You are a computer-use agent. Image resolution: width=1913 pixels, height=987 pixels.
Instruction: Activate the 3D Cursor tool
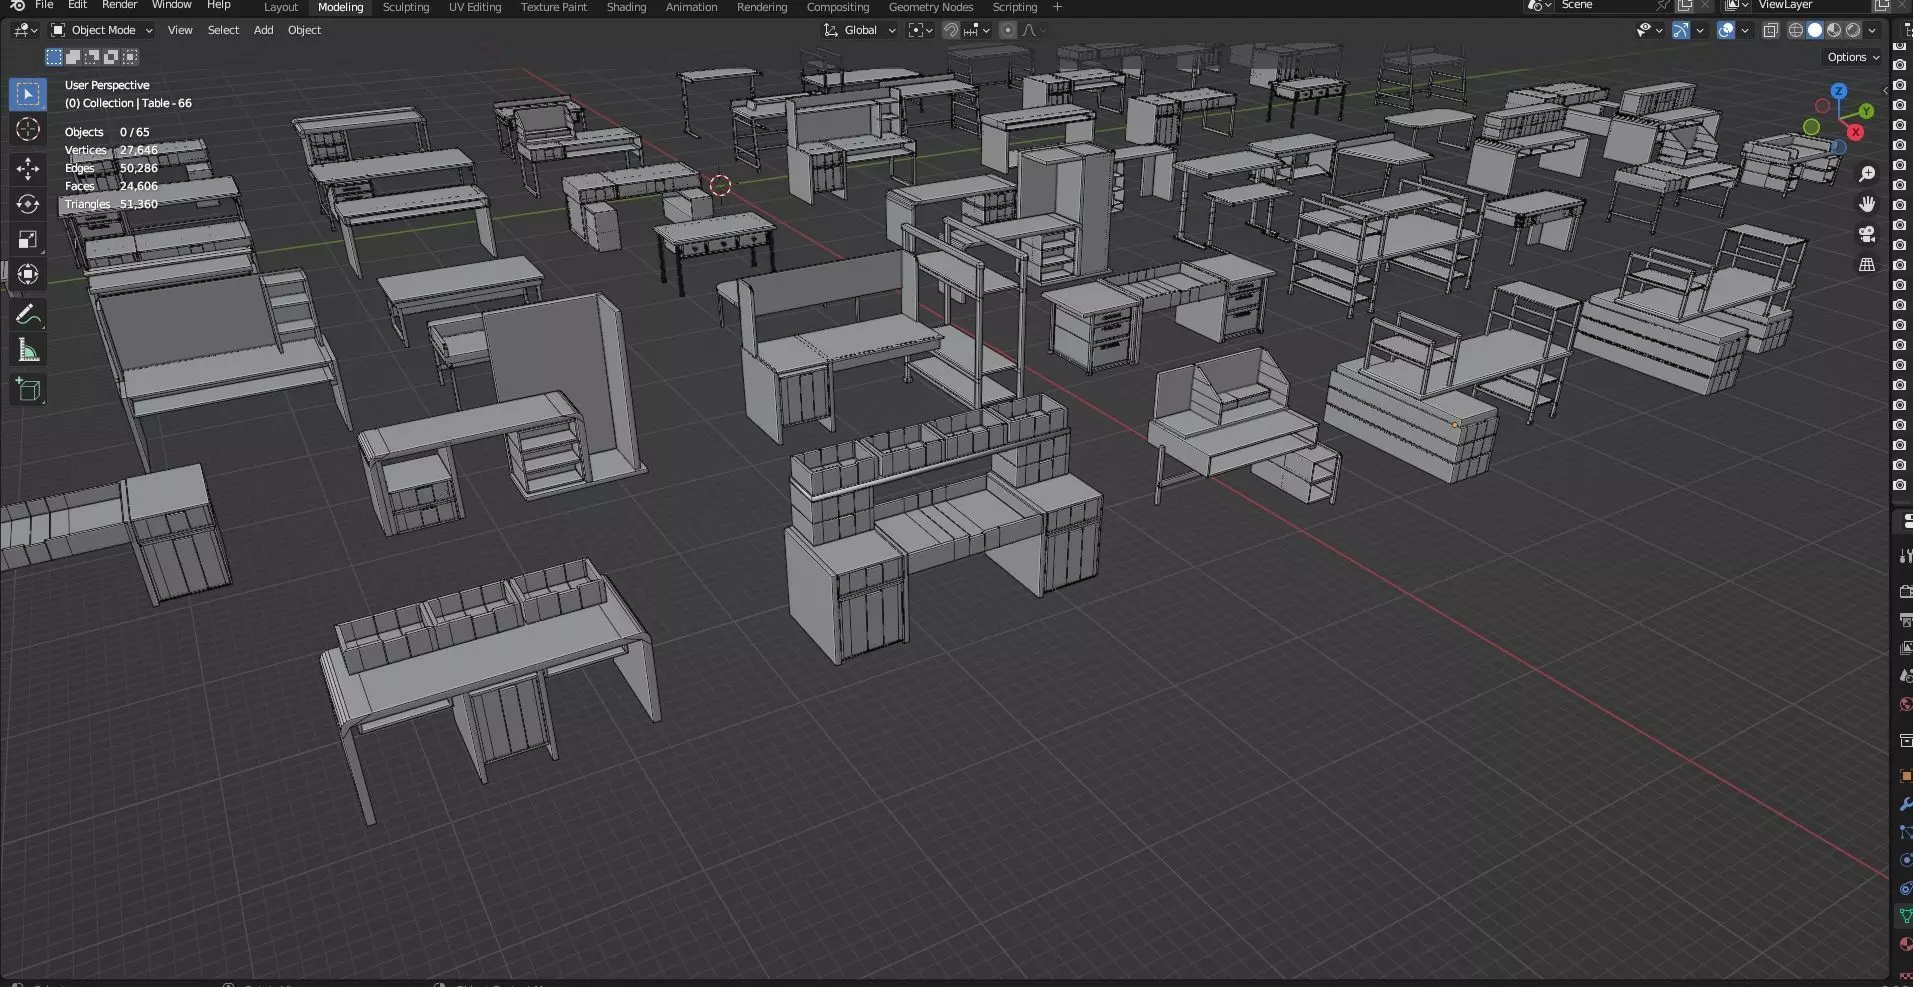click(28, 129)
